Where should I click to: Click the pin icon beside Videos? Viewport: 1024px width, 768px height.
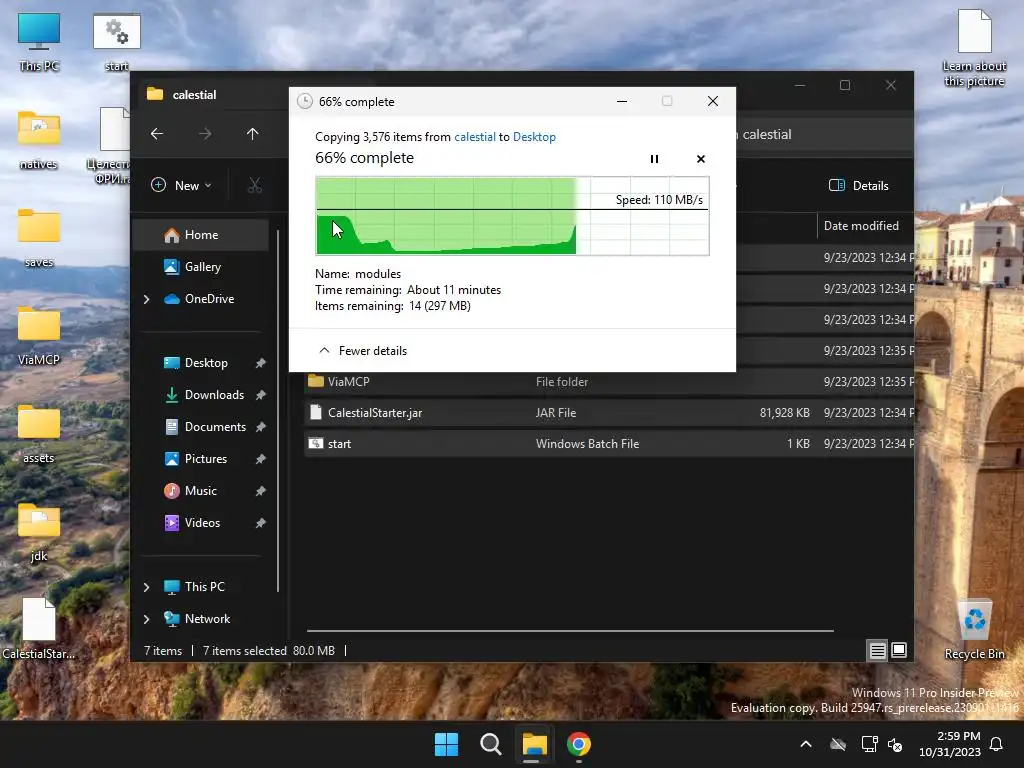click(260, 523)
